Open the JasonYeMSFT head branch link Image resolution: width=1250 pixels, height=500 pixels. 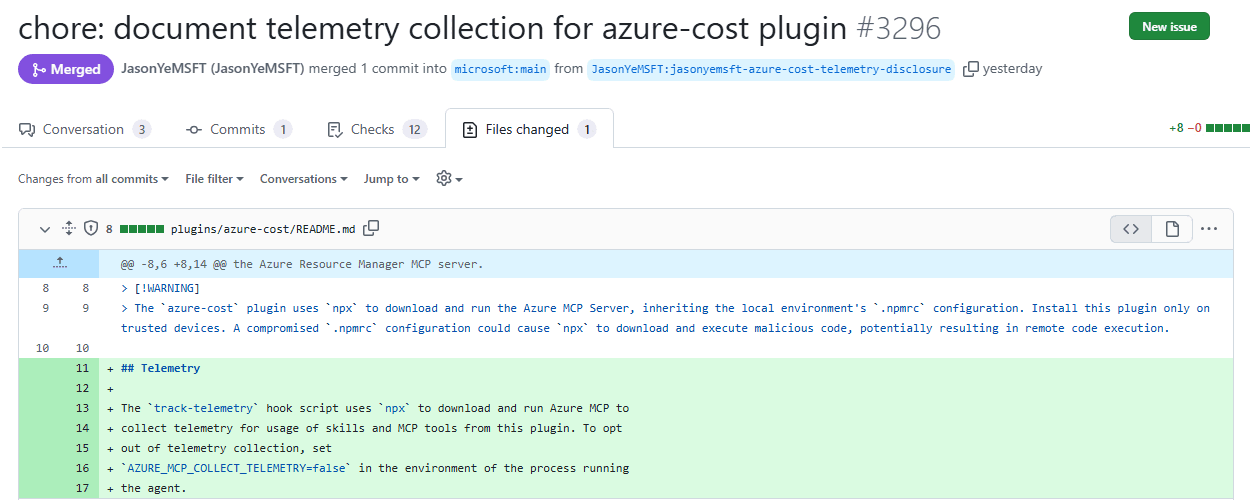pos(771,69)
